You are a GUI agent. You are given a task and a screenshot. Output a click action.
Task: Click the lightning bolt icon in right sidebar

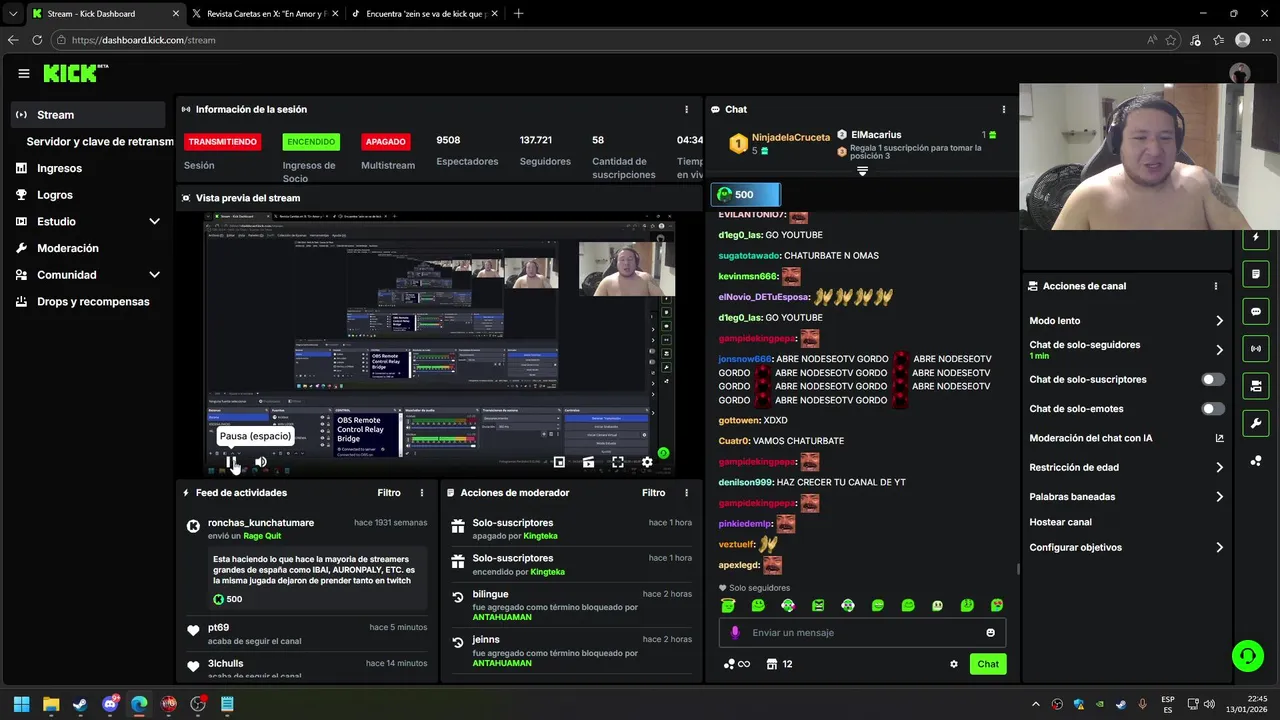pyautogui.click(x=1256, y=237)
